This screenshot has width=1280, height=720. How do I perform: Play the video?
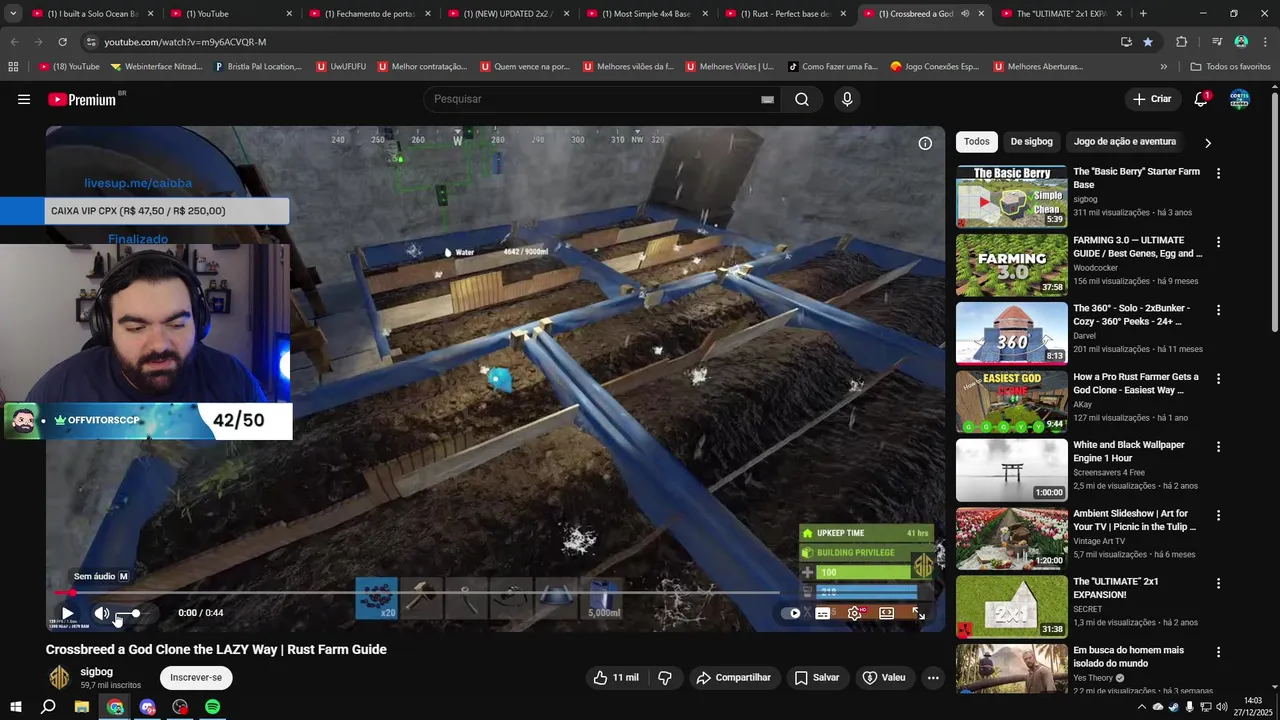[x=67, y=613]
